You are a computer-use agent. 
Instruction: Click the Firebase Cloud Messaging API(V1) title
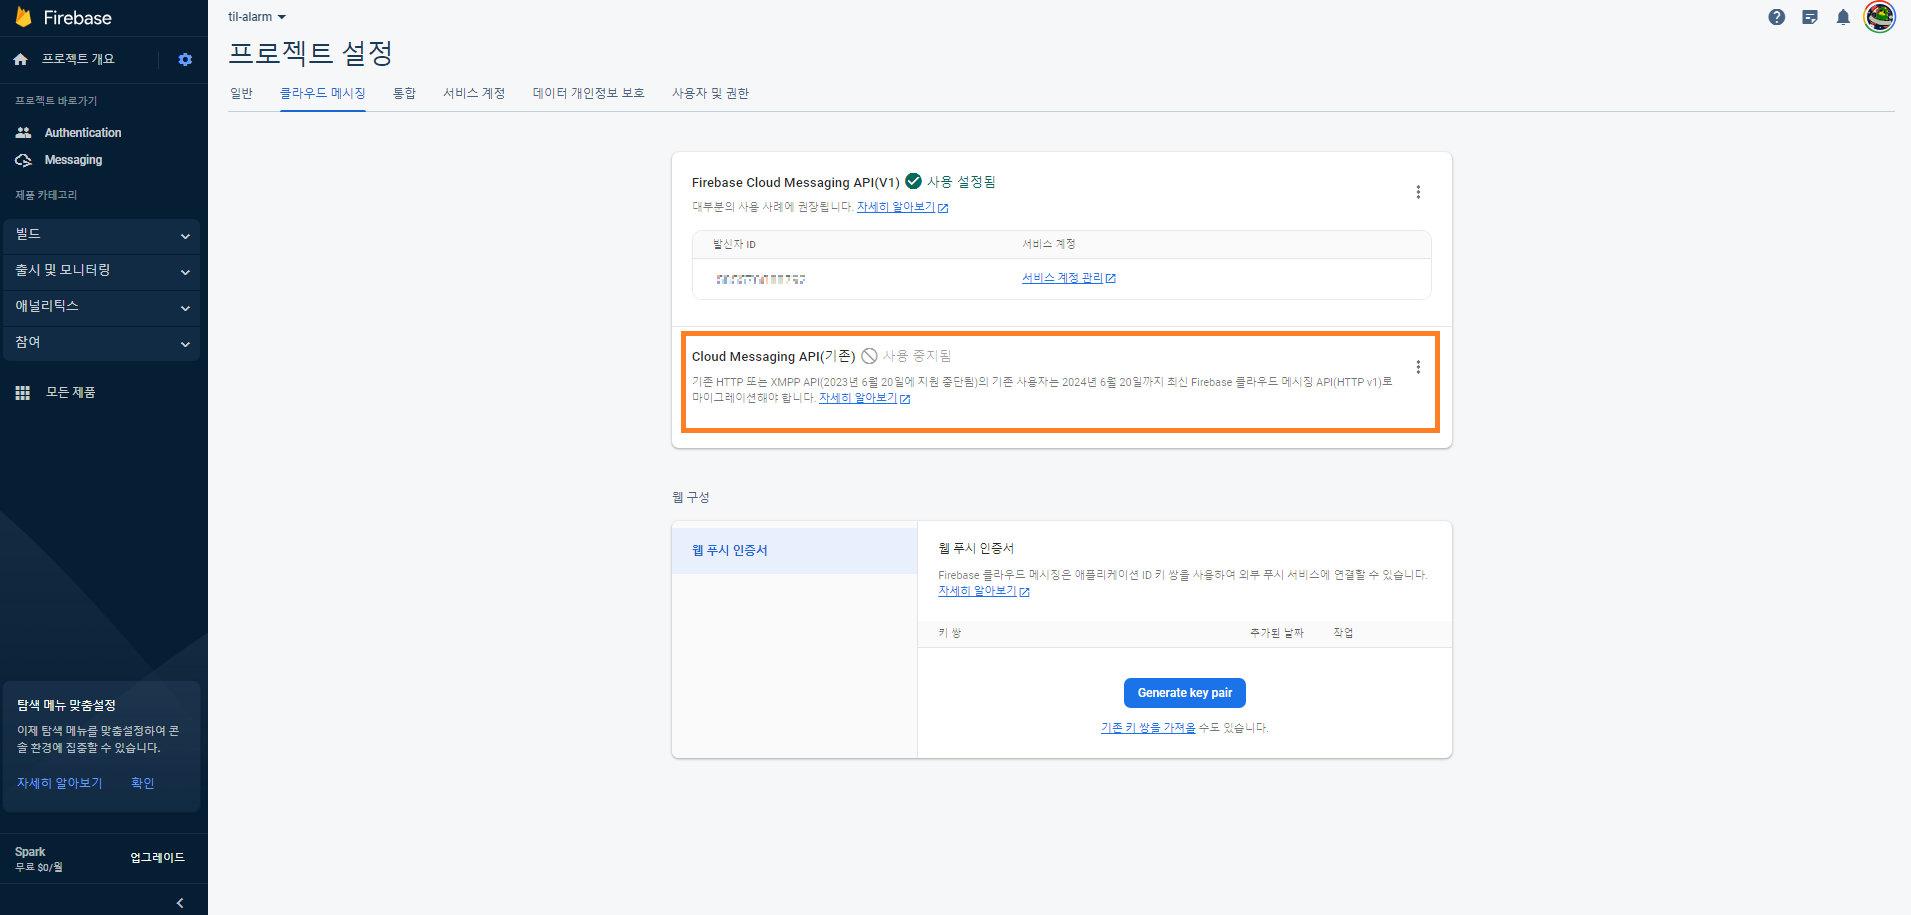coord(796,182)
